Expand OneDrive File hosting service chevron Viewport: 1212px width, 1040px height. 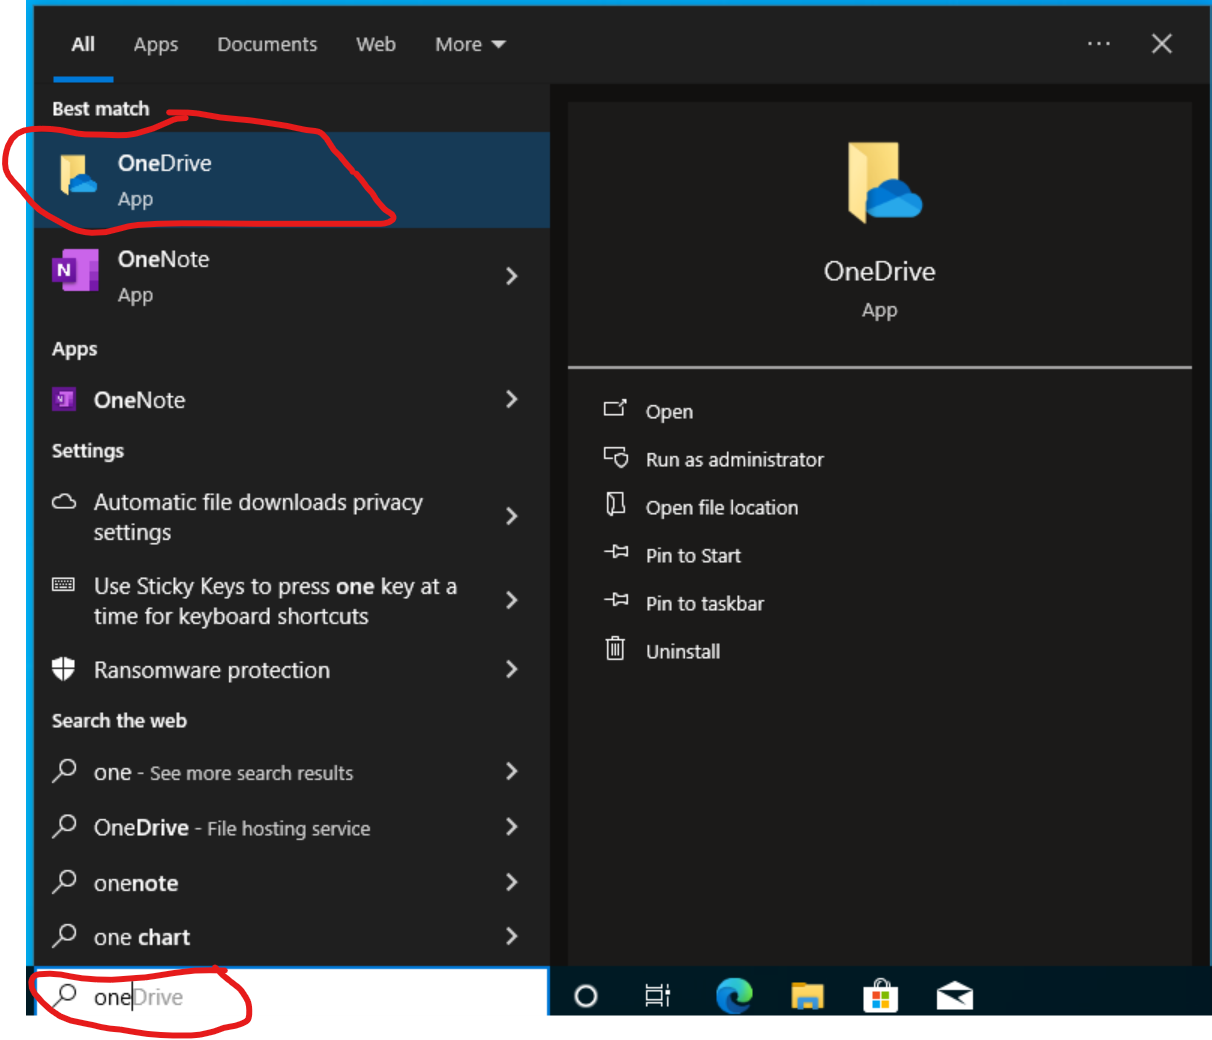(x=512, y=827)
